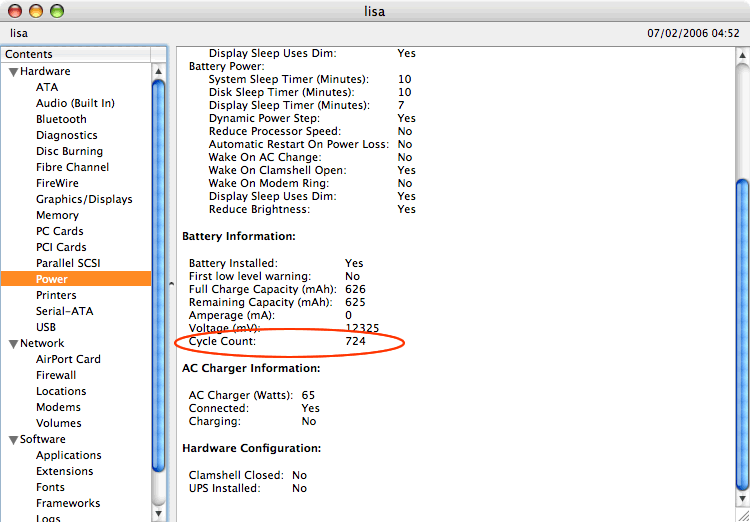Open Applications under Software
This screenshot has height=522, width=750.
68,455
